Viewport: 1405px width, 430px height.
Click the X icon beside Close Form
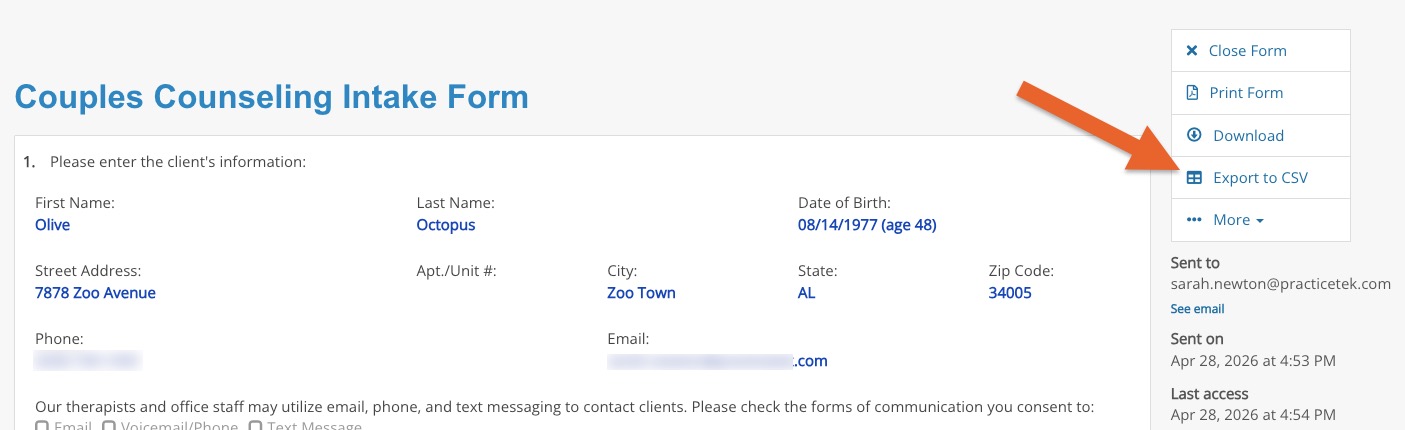click(x=1191, y=51)
